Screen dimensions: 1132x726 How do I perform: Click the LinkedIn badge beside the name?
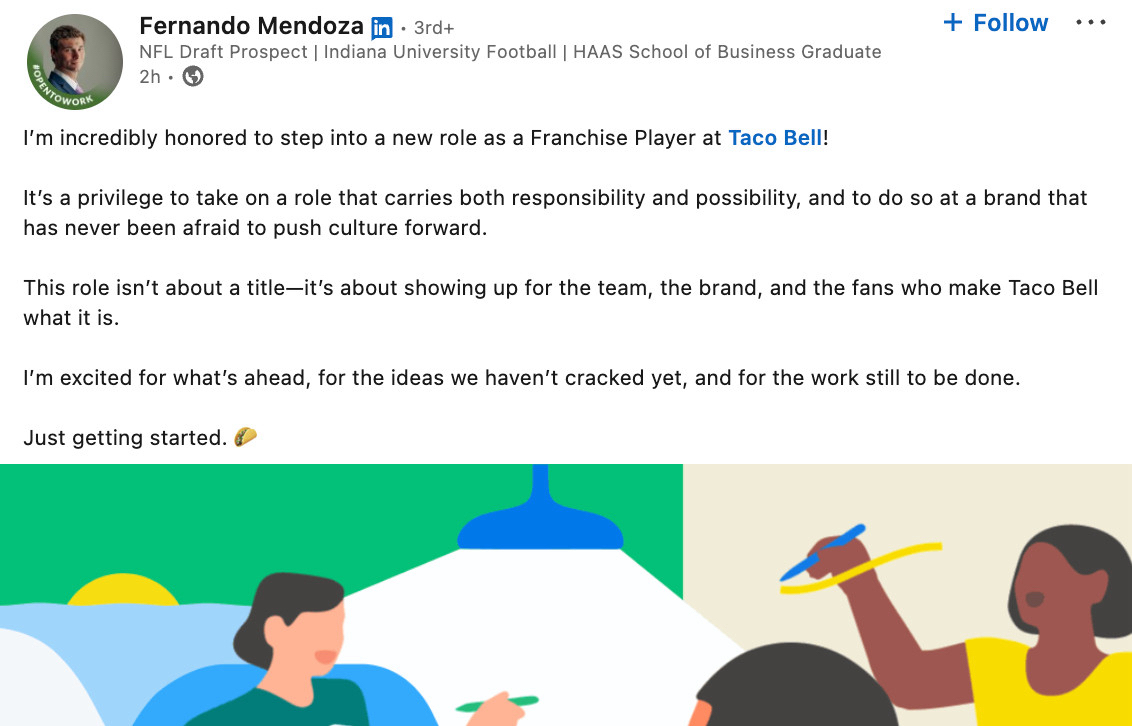click(x=381, y=28)
